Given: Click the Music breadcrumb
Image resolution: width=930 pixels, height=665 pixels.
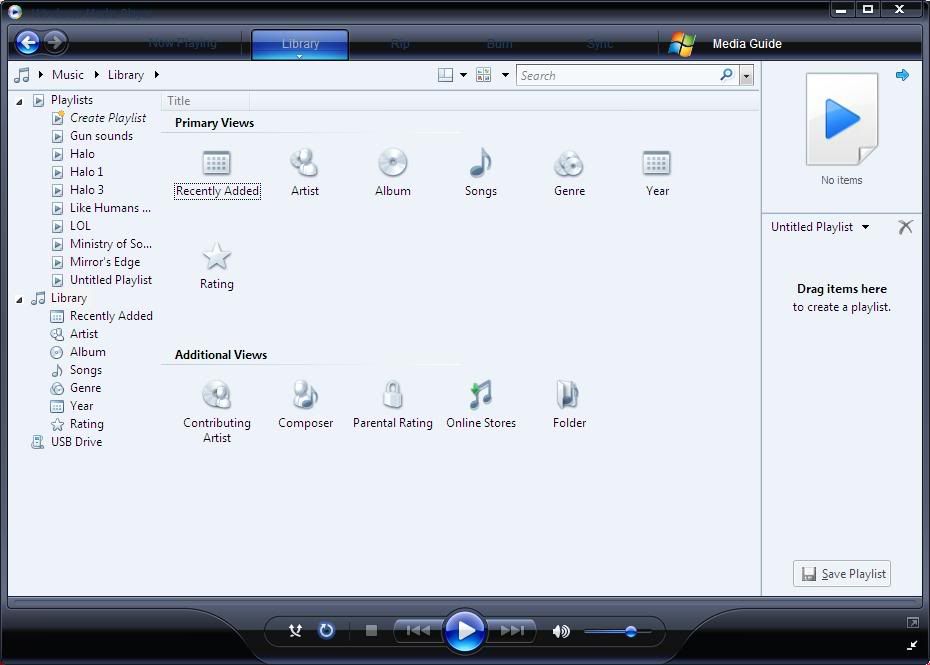Looking at the screenshot, I should coord(68,75).
